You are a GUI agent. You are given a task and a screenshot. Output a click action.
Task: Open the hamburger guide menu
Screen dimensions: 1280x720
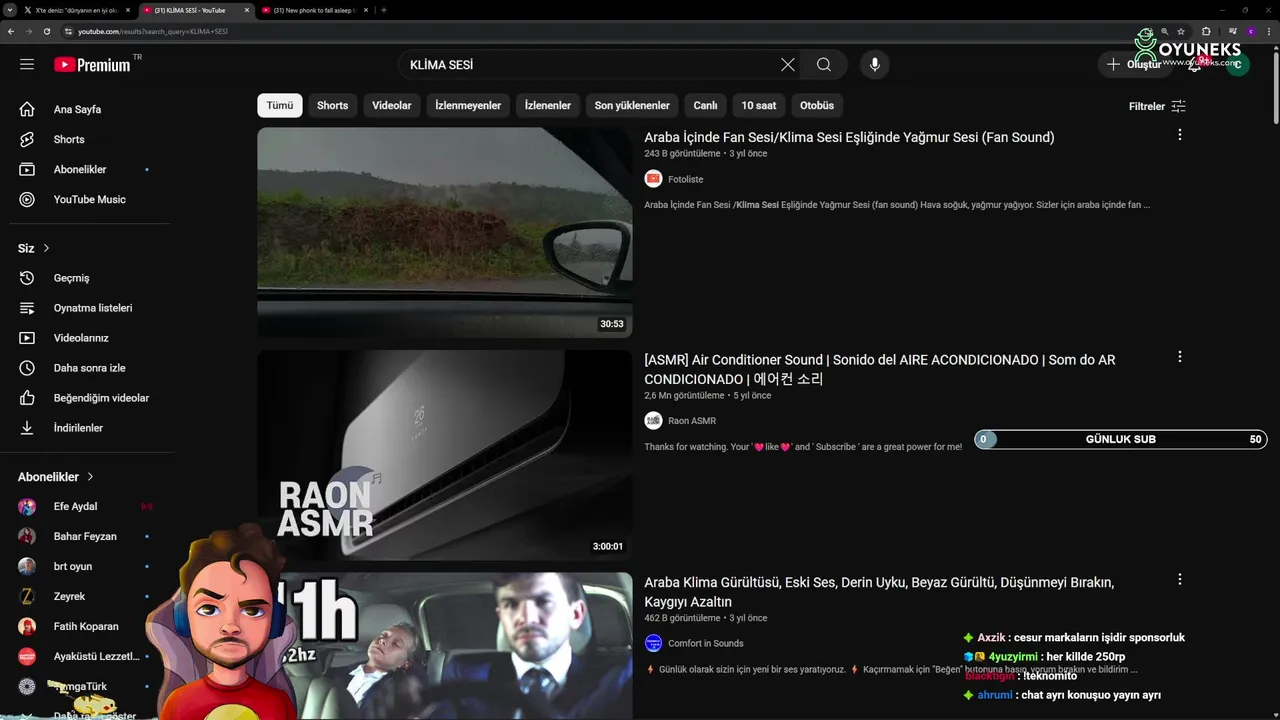[27, 64]
